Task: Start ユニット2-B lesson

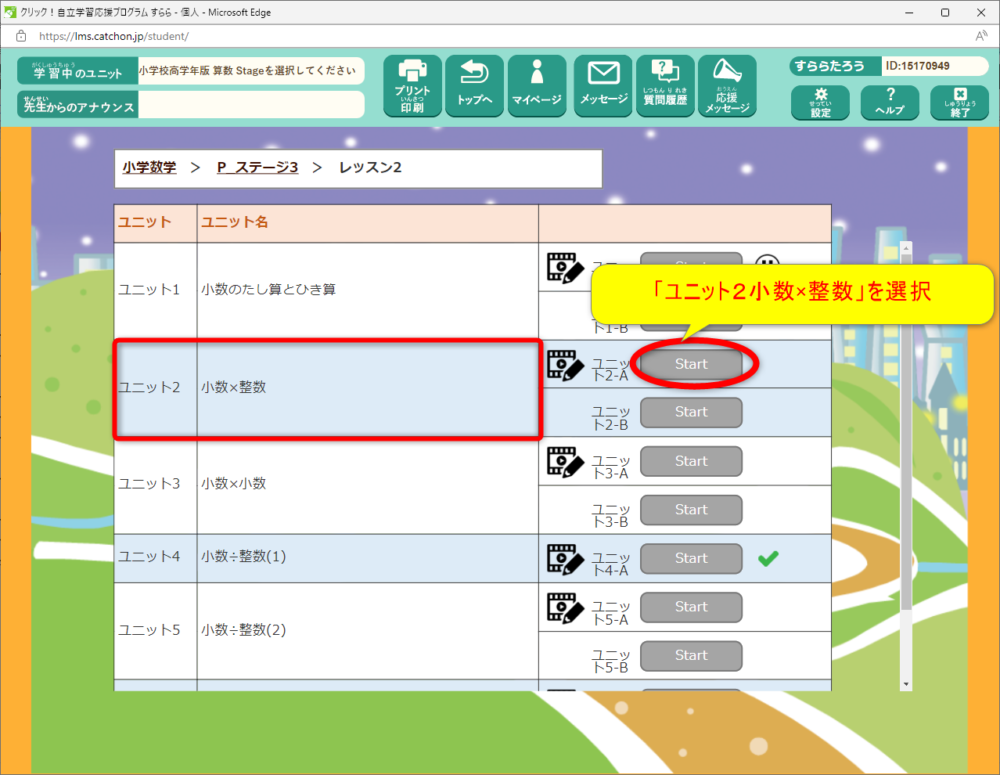Action: pos(691,413)
